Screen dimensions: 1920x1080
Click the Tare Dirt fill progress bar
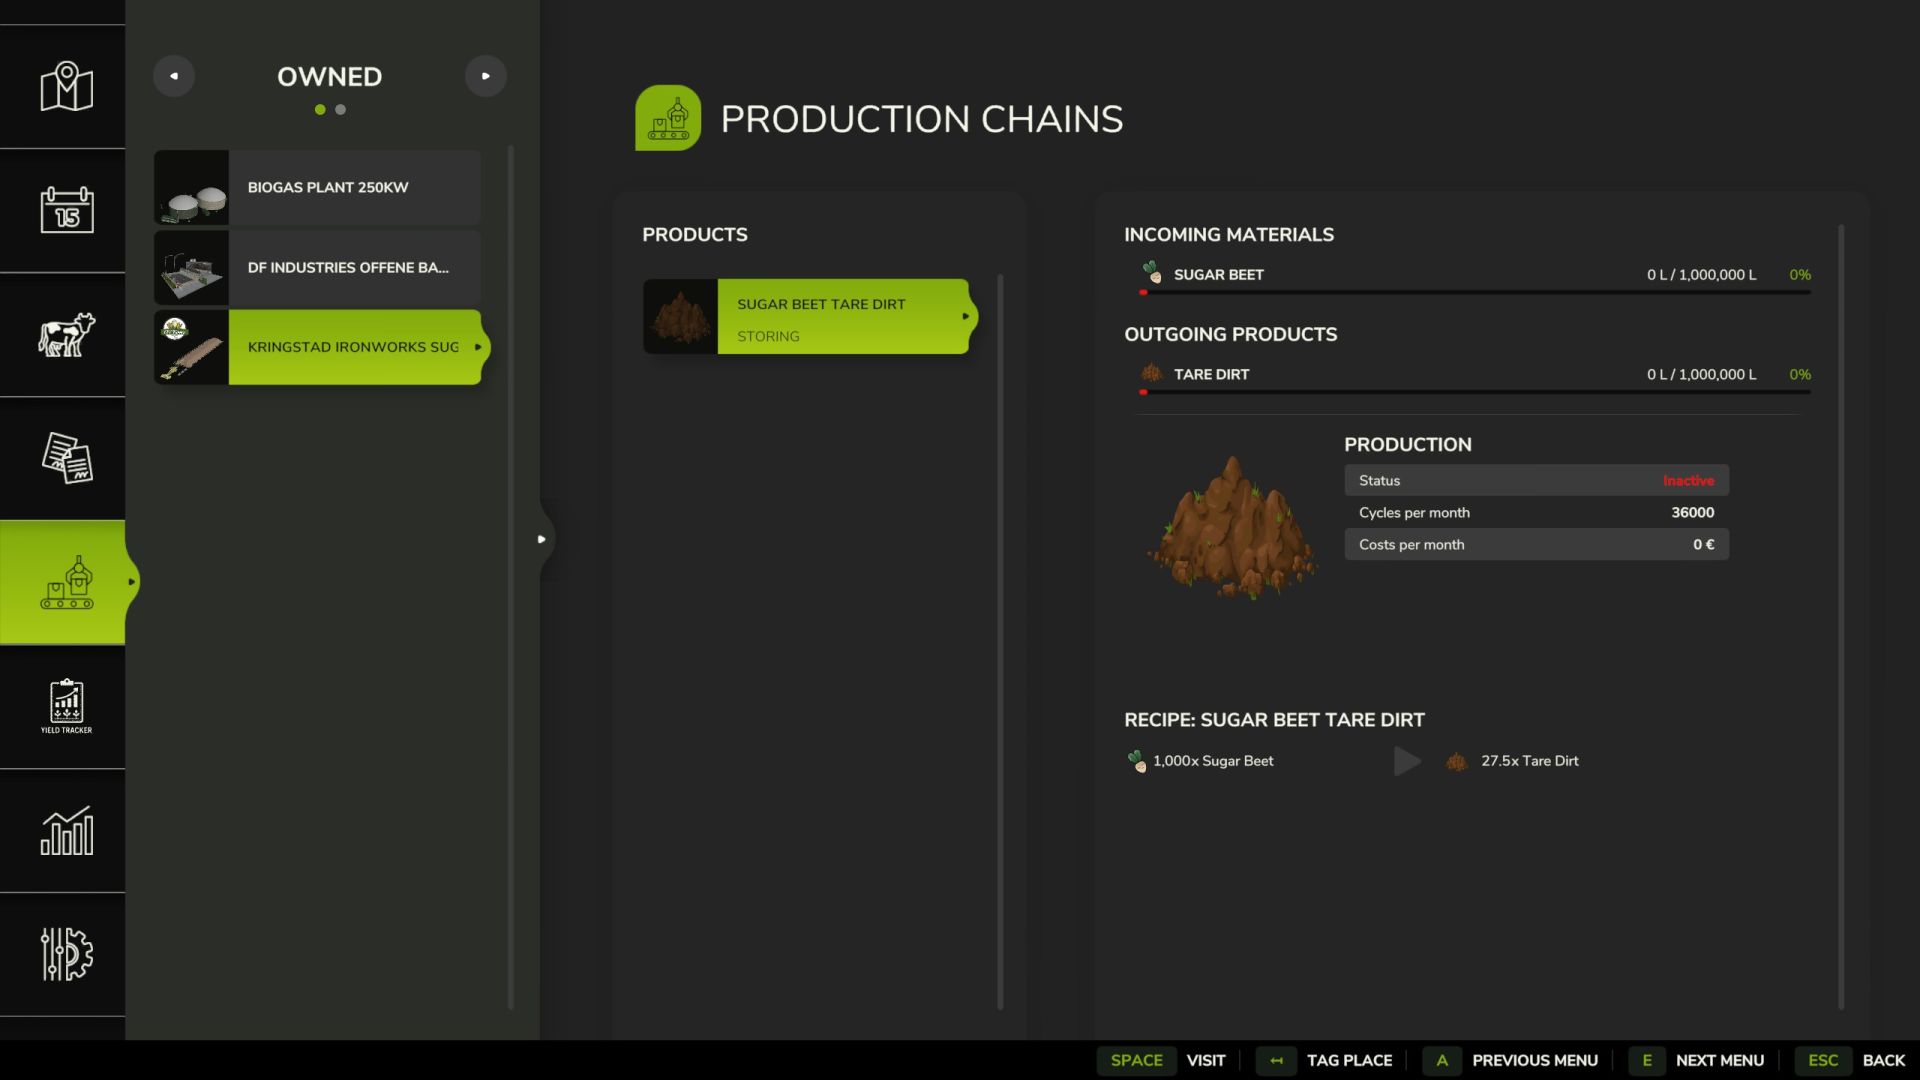point(1475,392)
